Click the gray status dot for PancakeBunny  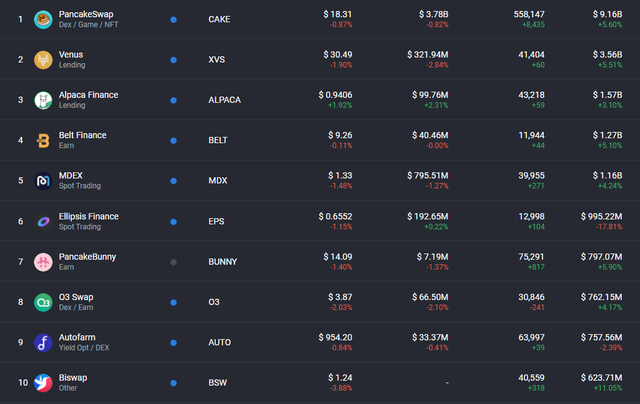[173, 262]
